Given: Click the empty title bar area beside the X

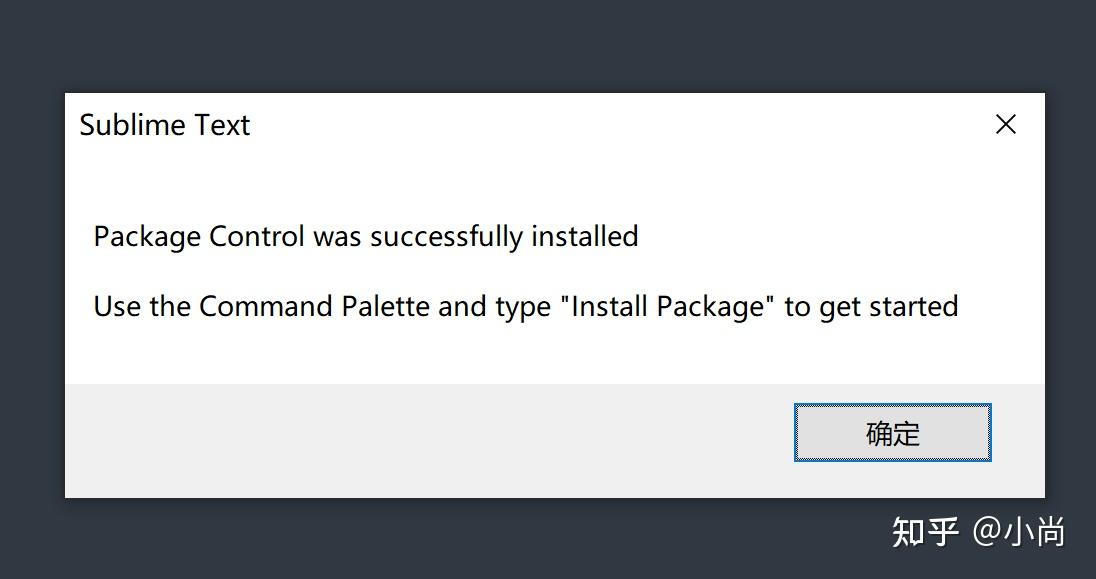Looking at the screenshot, I should 700,124.
